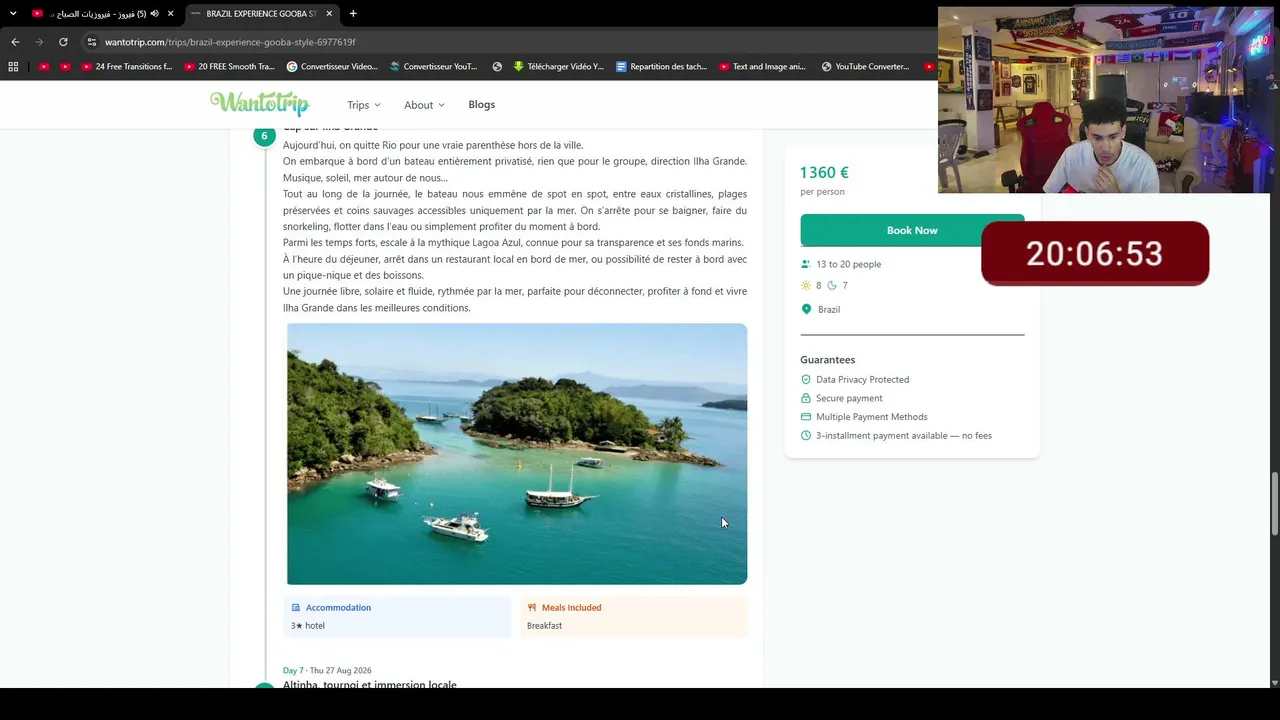
Task: Click the day 6 timeline marker
Action: pyautogui.click(x=264, y=136)
